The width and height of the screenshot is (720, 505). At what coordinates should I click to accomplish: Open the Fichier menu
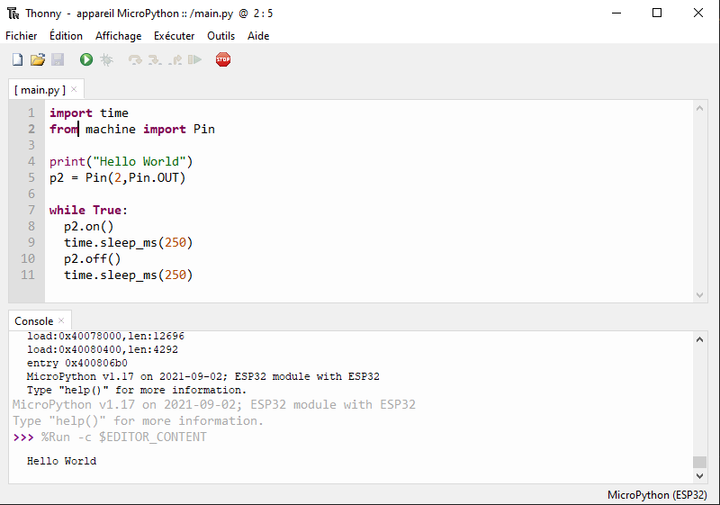click(21, 36)
